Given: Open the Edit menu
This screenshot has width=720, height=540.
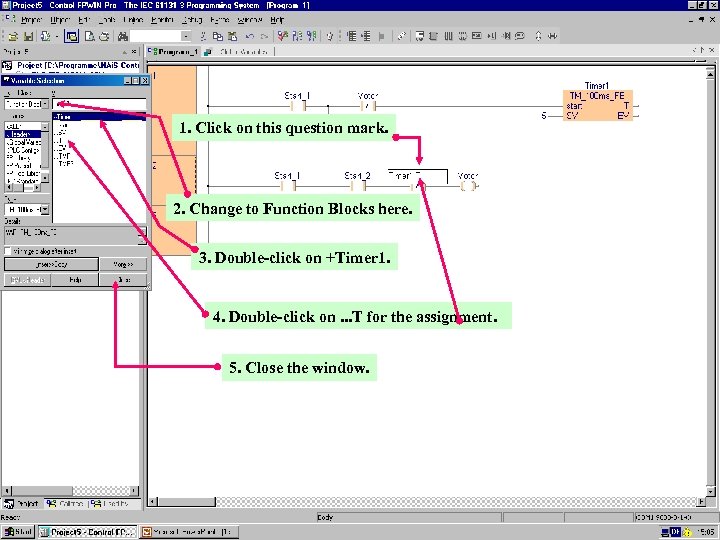Looking at the screenshot, I should tap(84, 20).
